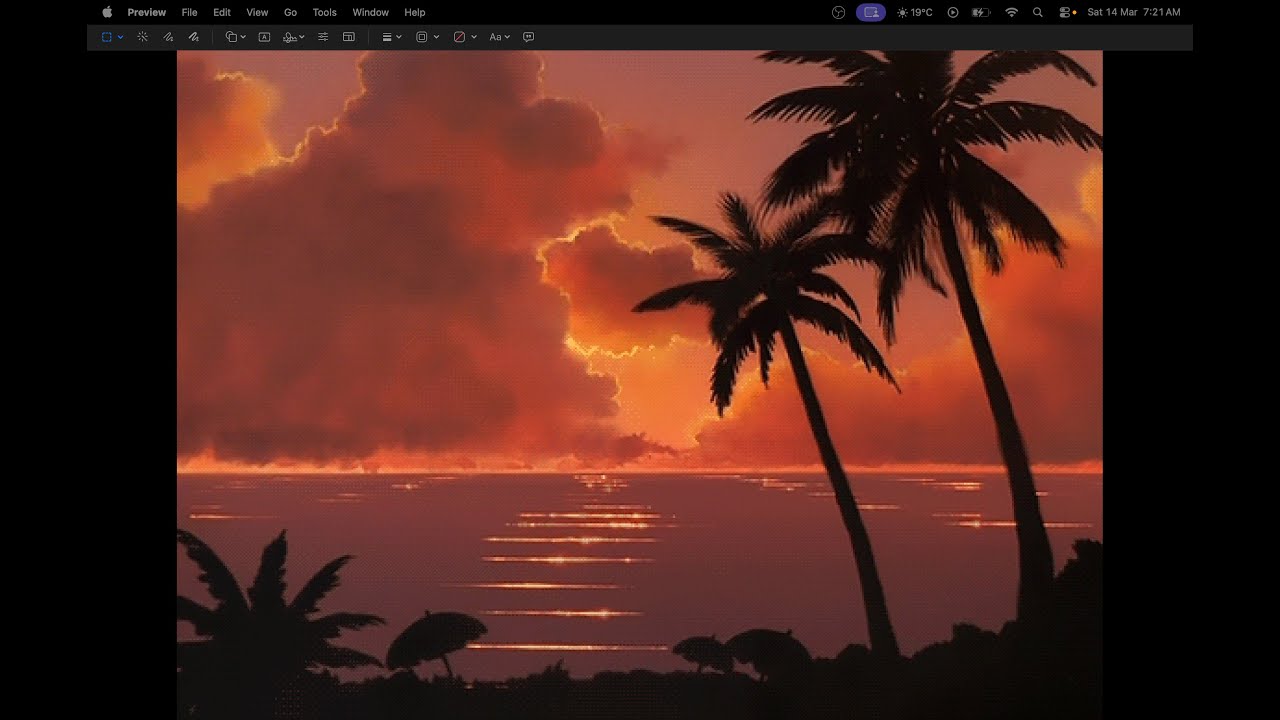
Task: Open the Tools menu
Action: click(x=325, y=12)
